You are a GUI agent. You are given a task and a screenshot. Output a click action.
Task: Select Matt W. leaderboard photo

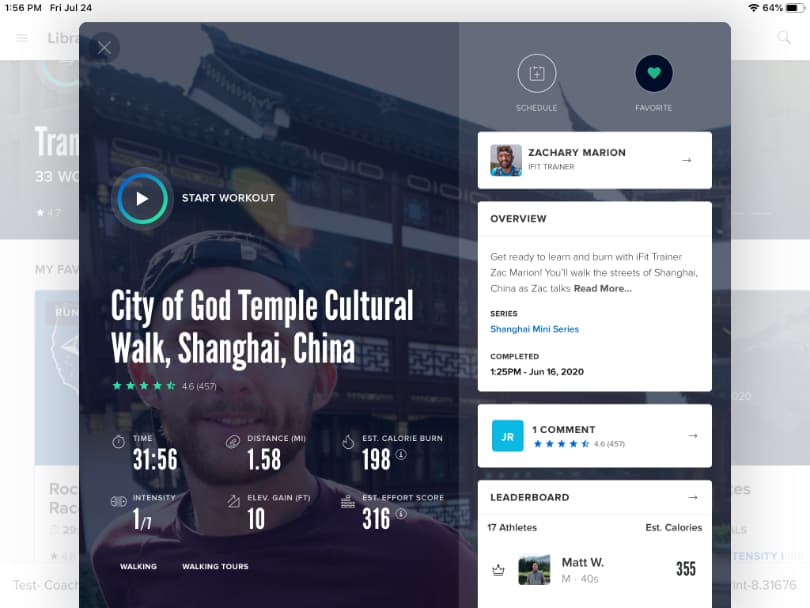coord(534,569)
